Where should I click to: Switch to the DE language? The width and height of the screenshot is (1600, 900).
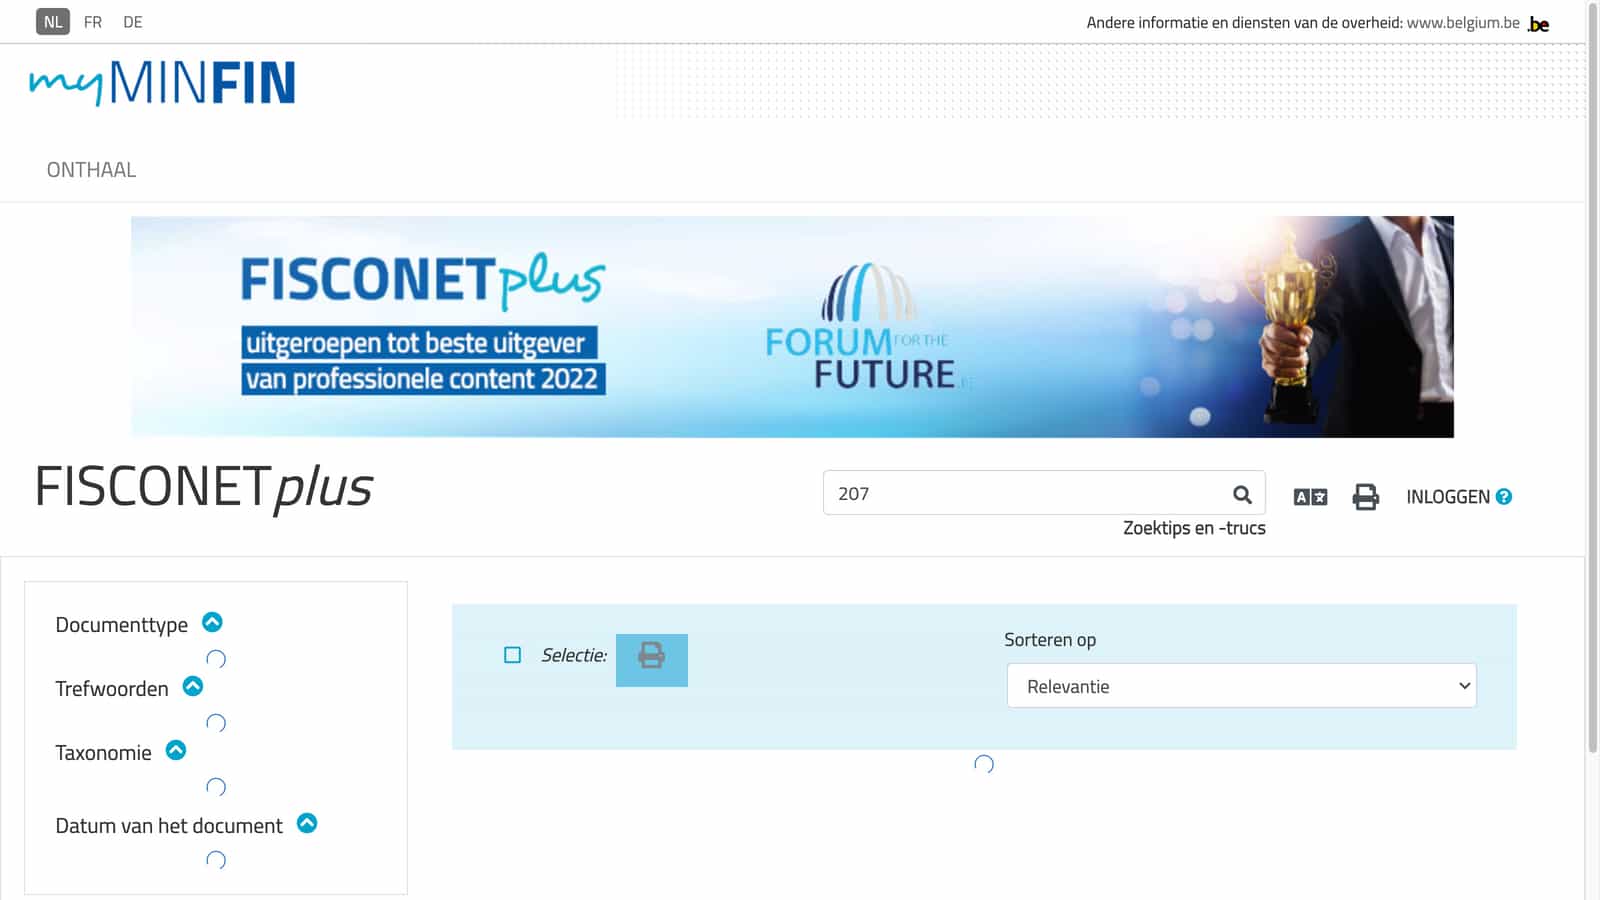pos(132,21)
